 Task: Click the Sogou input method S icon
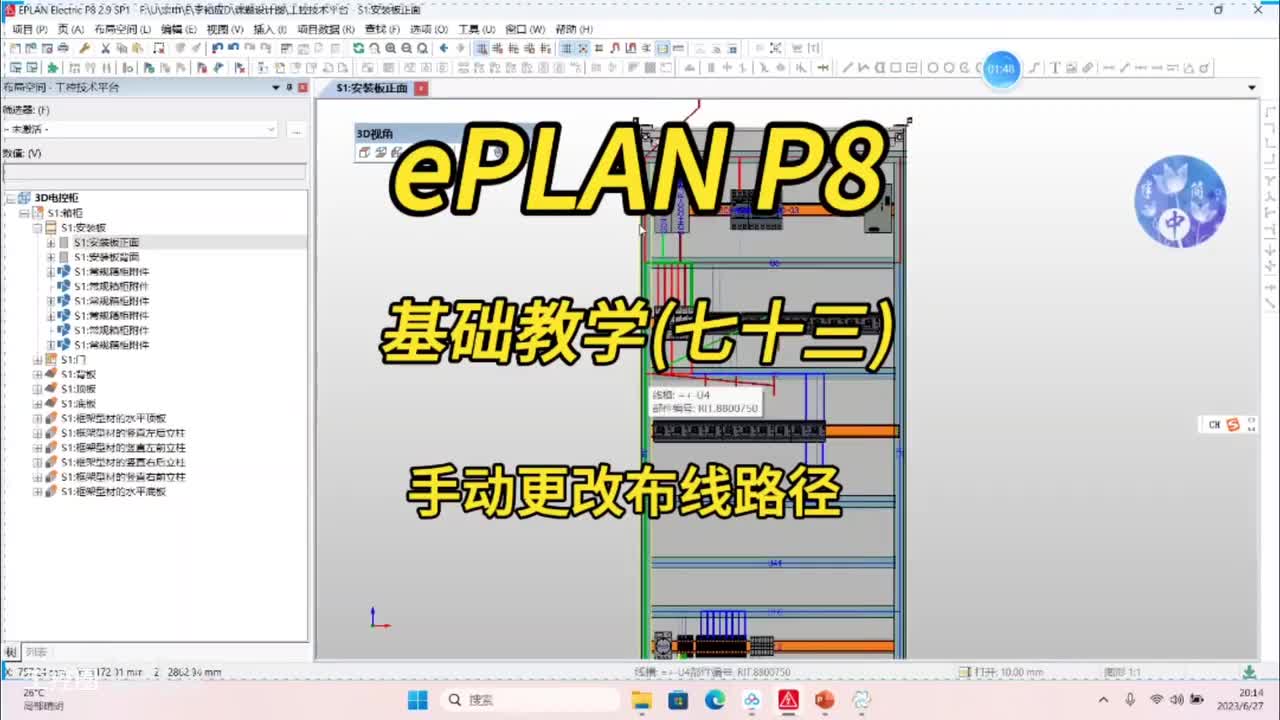[1233, 424]
